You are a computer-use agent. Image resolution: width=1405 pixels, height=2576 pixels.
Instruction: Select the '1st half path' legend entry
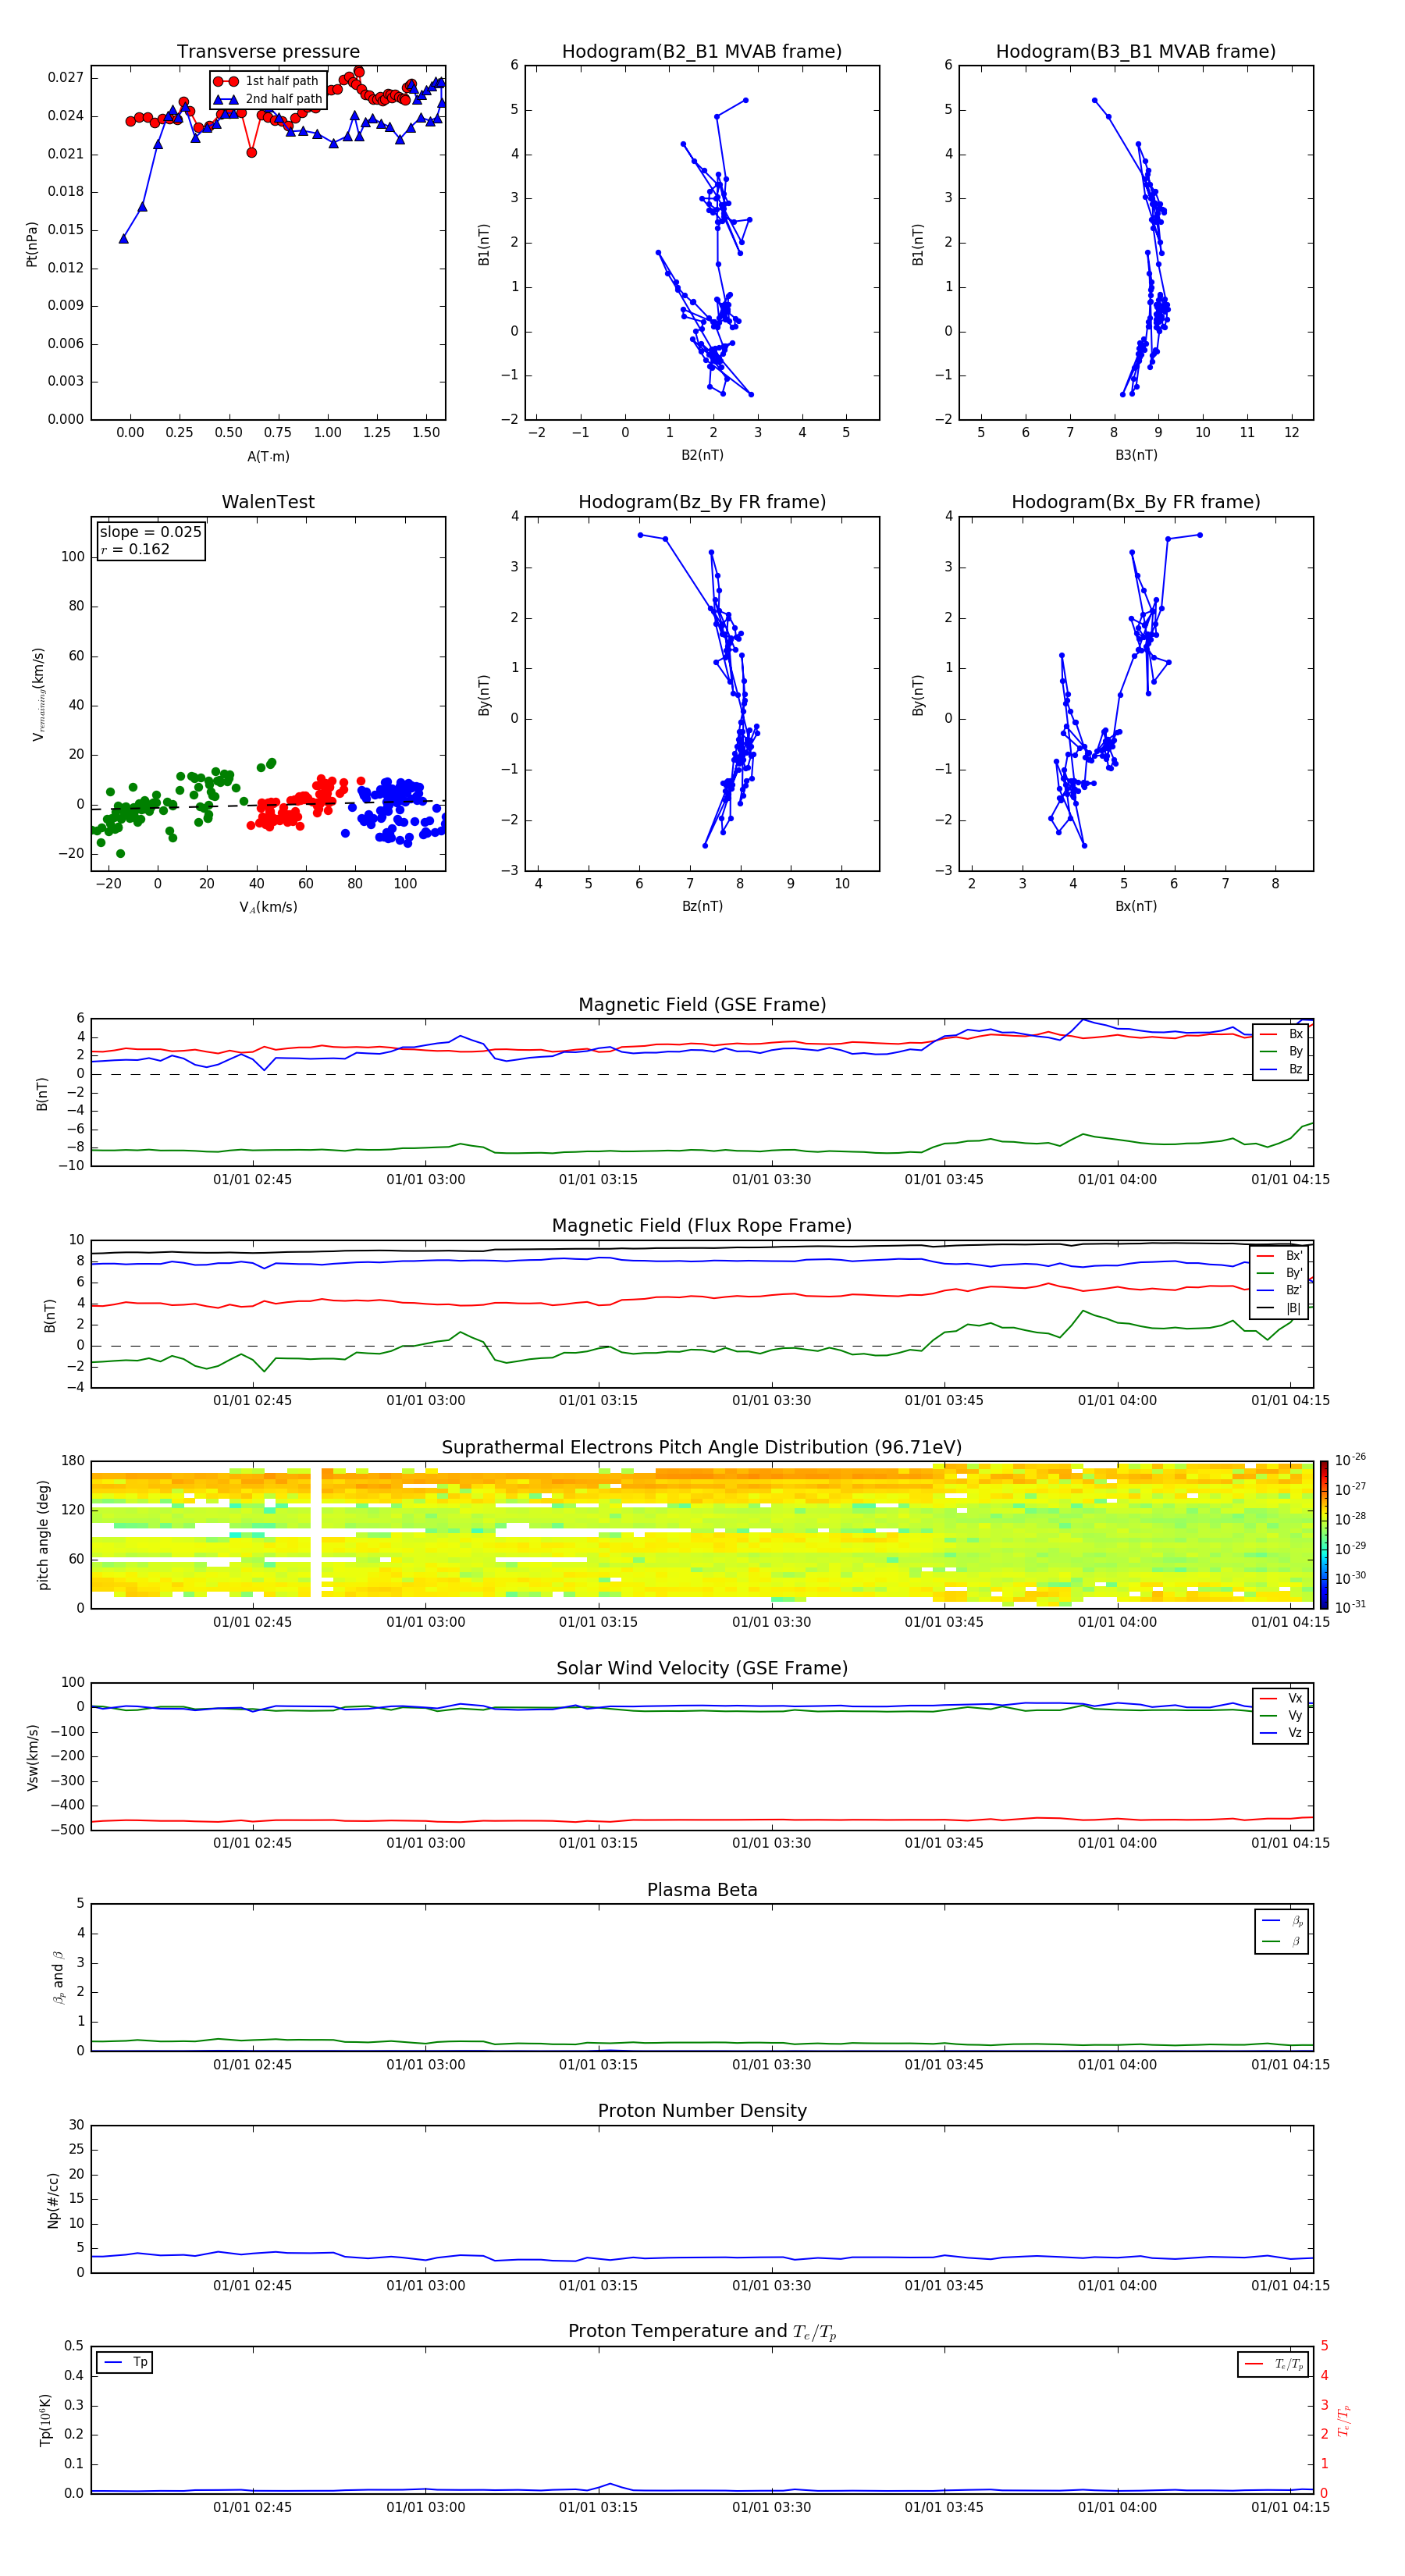pos(267,81)
